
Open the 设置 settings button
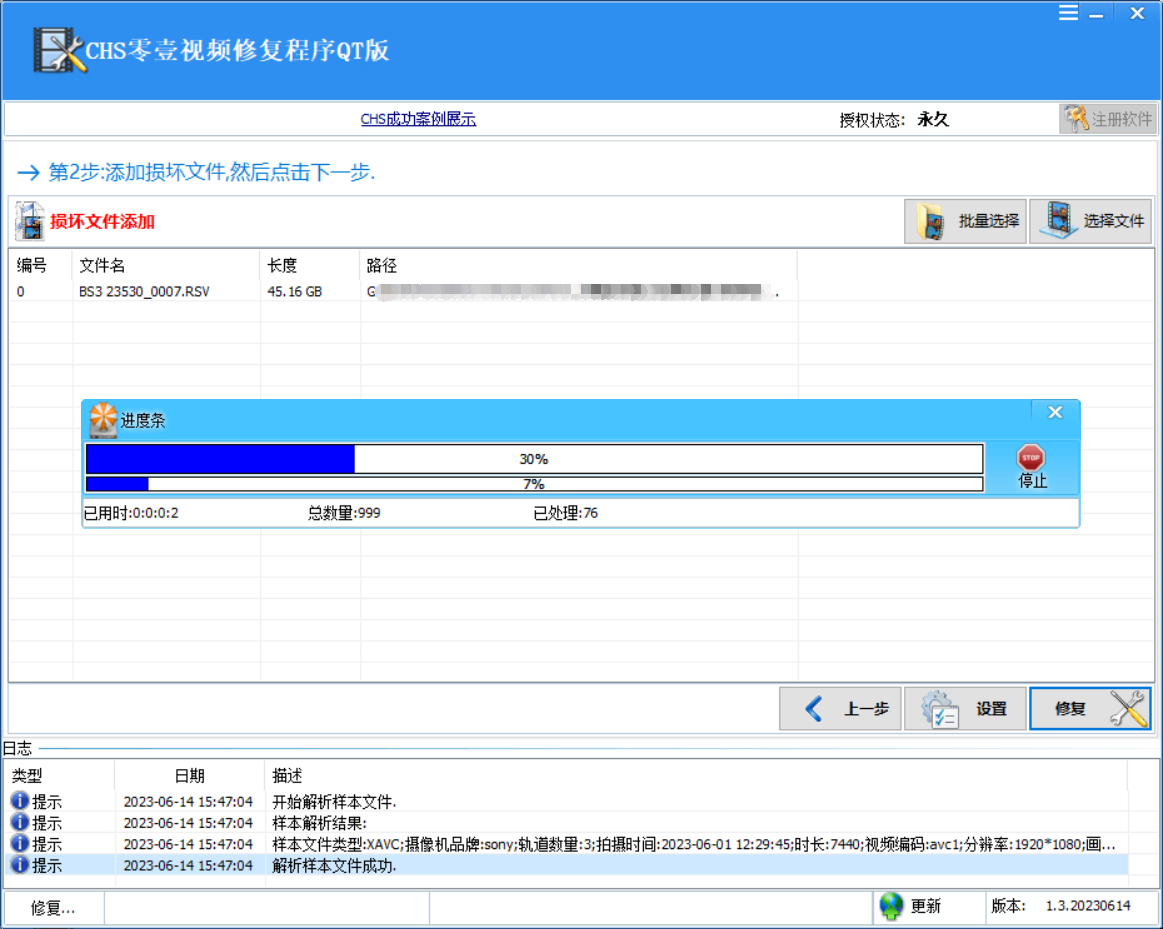[965, 709]
